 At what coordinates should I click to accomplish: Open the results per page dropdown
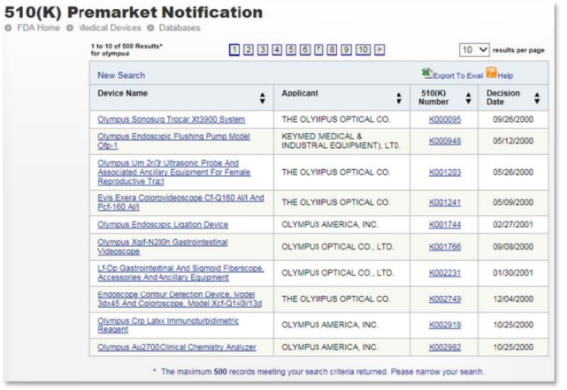(x=474, y=50)
